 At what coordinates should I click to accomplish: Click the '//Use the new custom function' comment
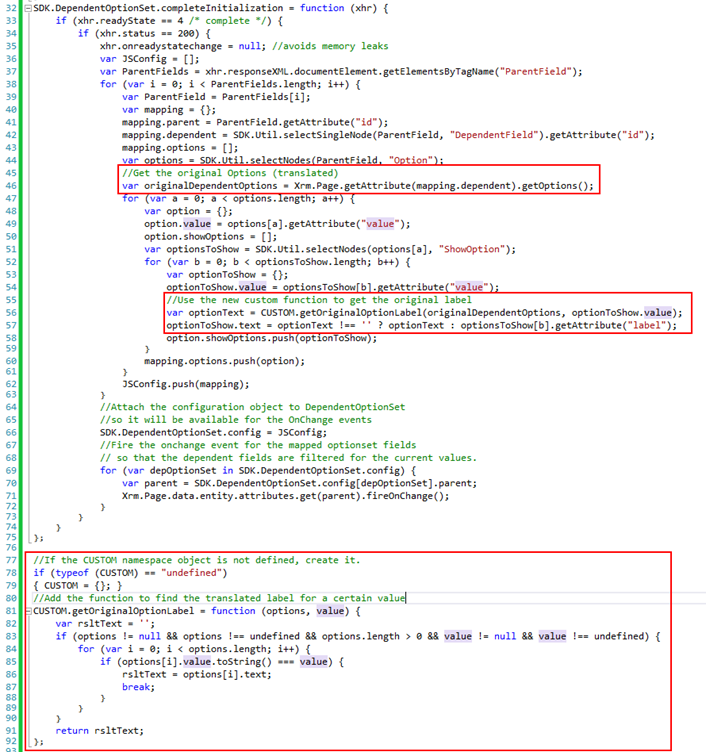319,300
